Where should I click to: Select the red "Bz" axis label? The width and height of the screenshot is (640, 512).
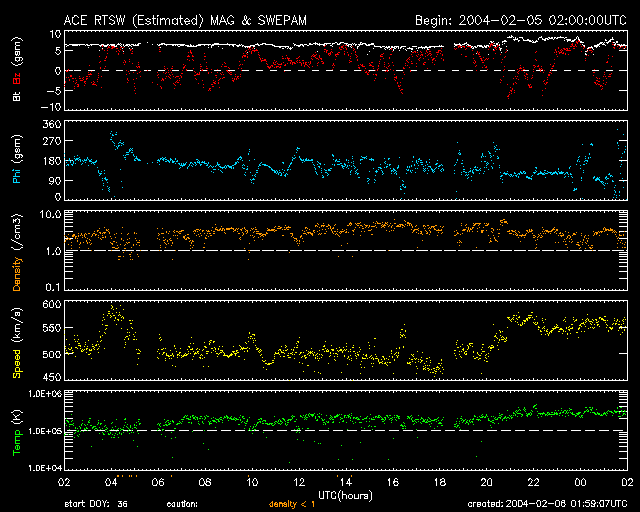[x=17, y=78]
